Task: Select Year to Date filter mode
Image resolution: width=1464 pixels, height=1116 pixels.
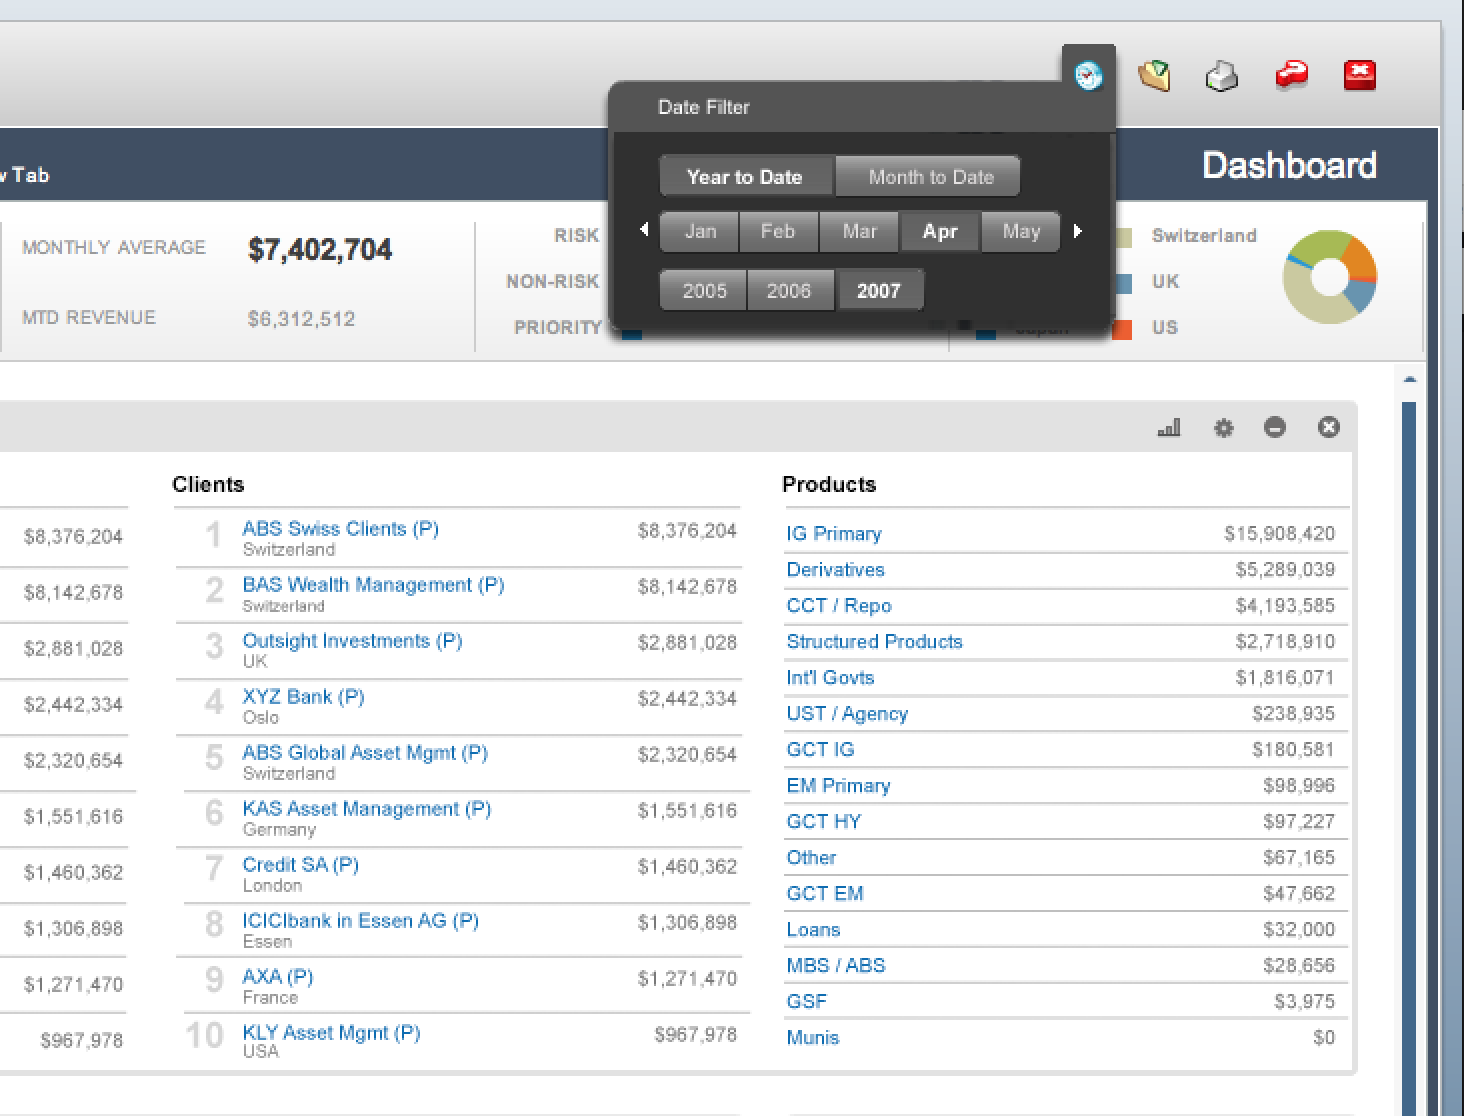Action: click(745, 177)
